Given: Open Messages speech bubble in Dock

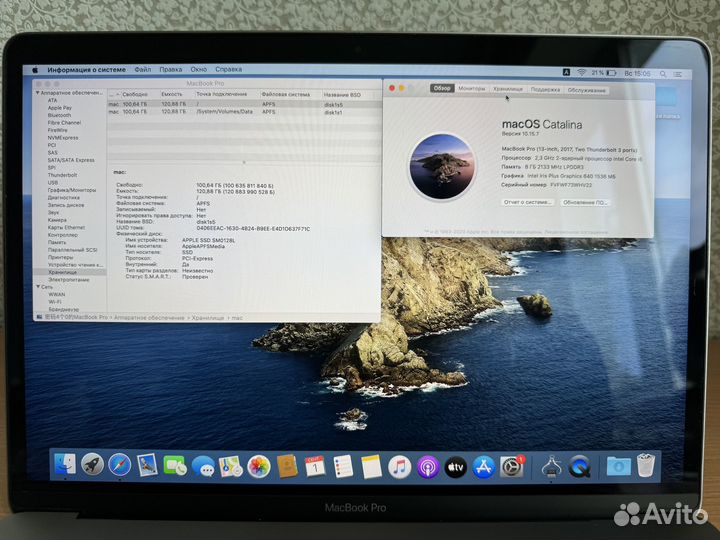Looking at the screenshot, I should (203, 467).
